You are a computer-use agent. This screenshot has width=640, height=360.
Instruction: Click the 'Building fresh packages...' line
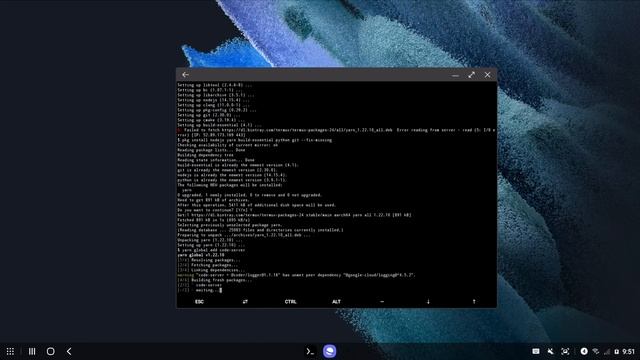(215, 280)
